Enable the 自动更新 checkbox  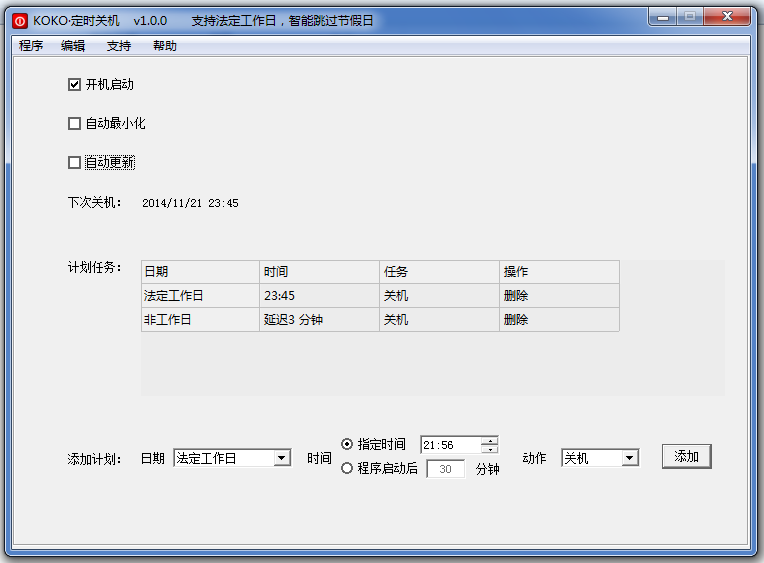(x=74, y=162)
